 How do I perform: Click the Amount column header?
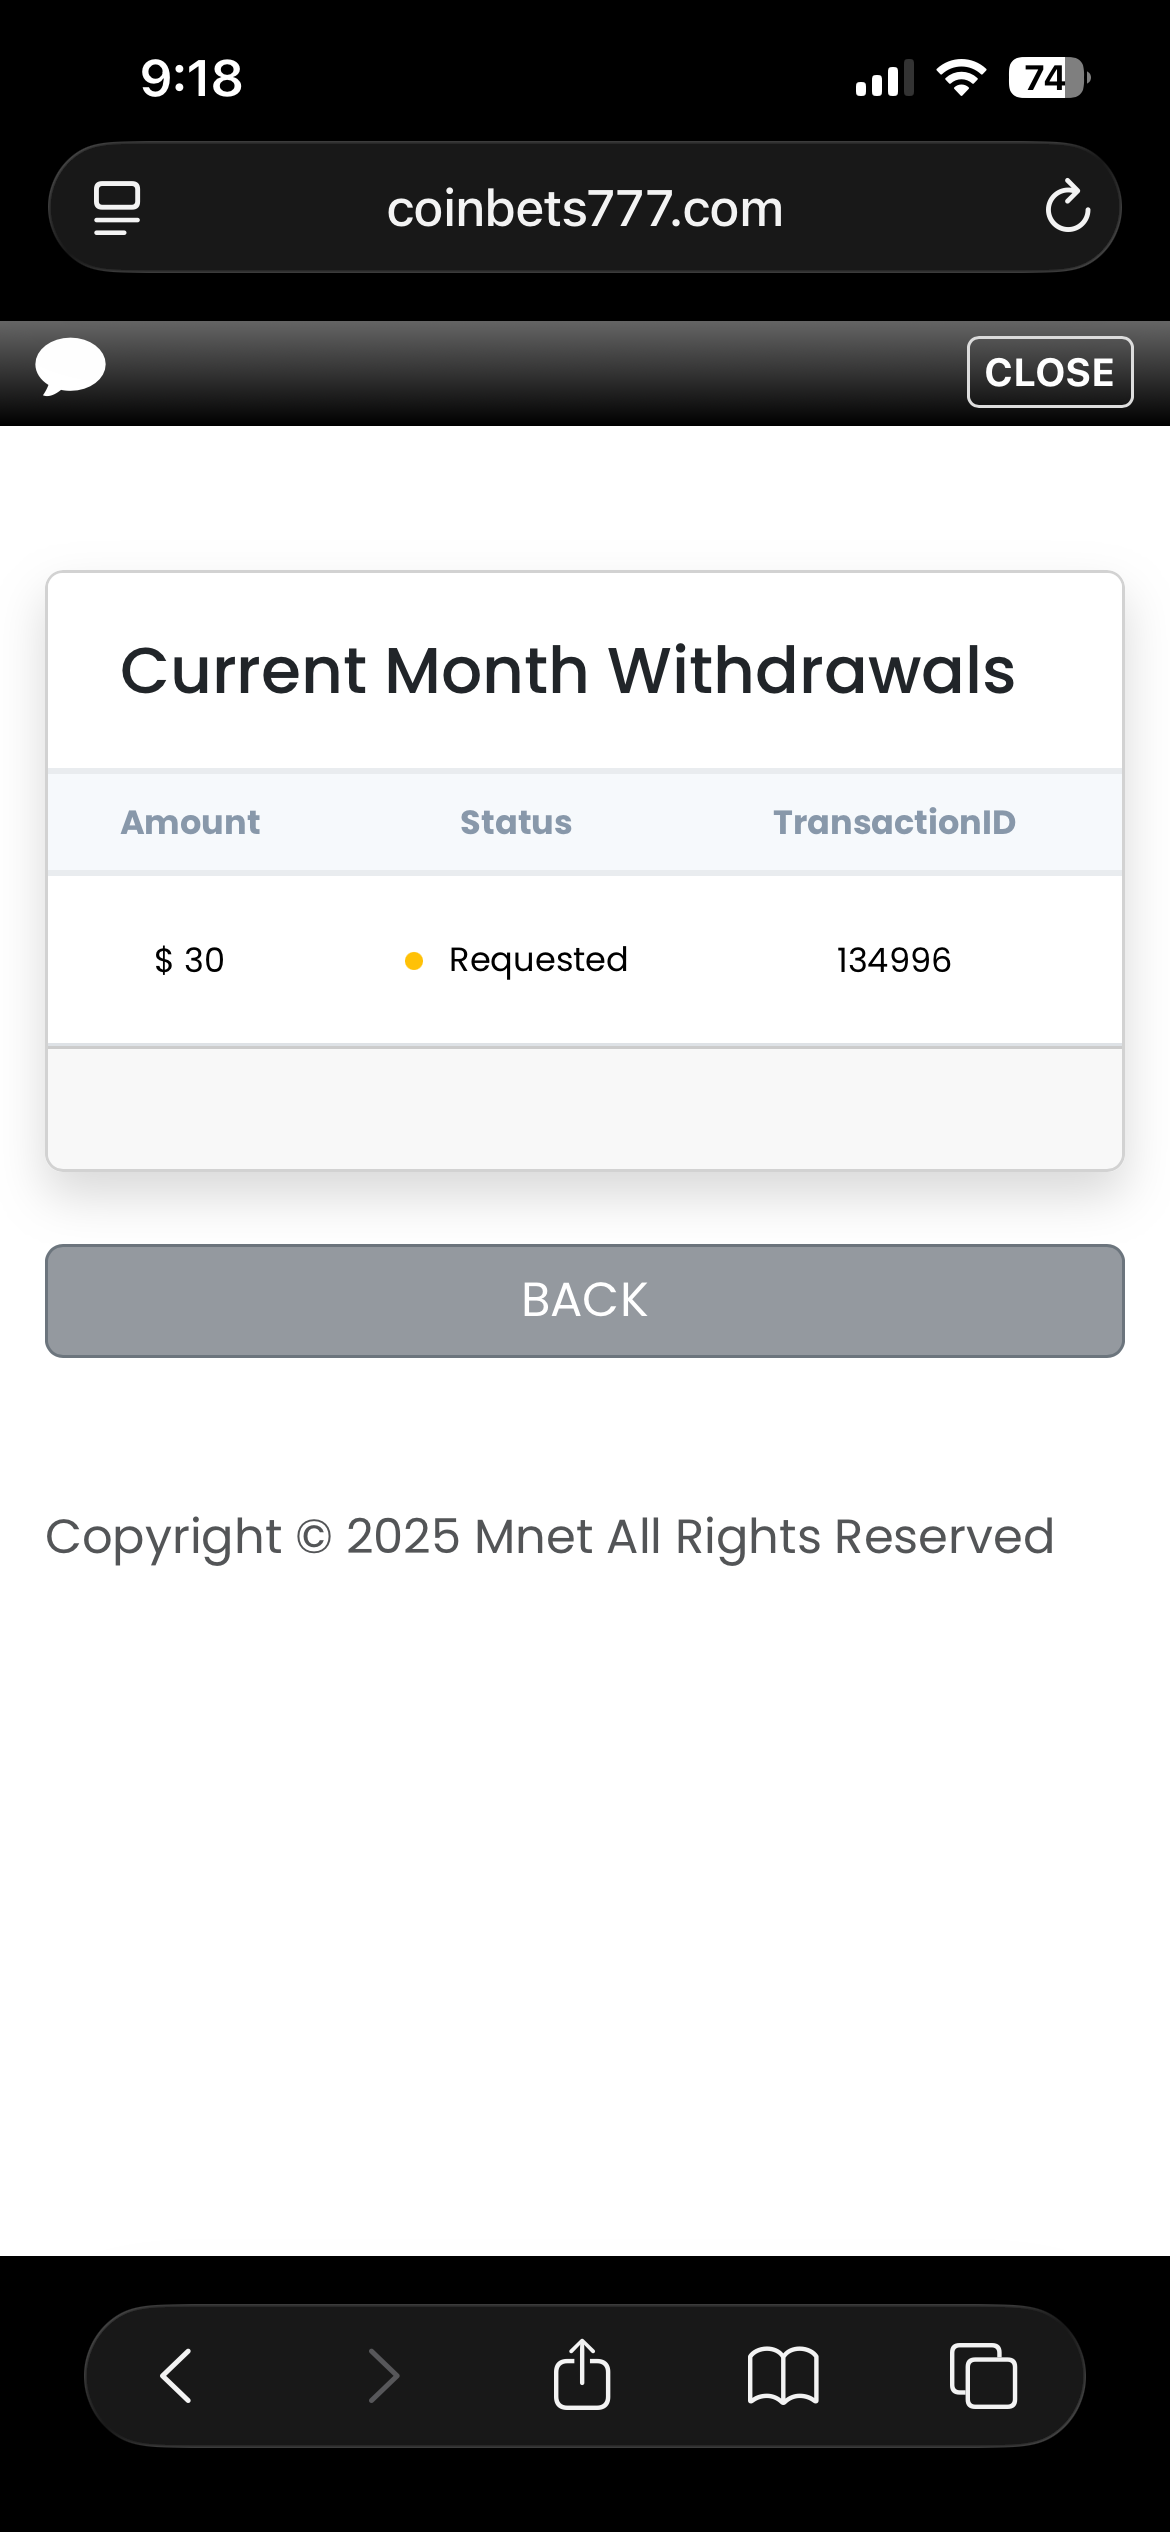pos(190,822)
